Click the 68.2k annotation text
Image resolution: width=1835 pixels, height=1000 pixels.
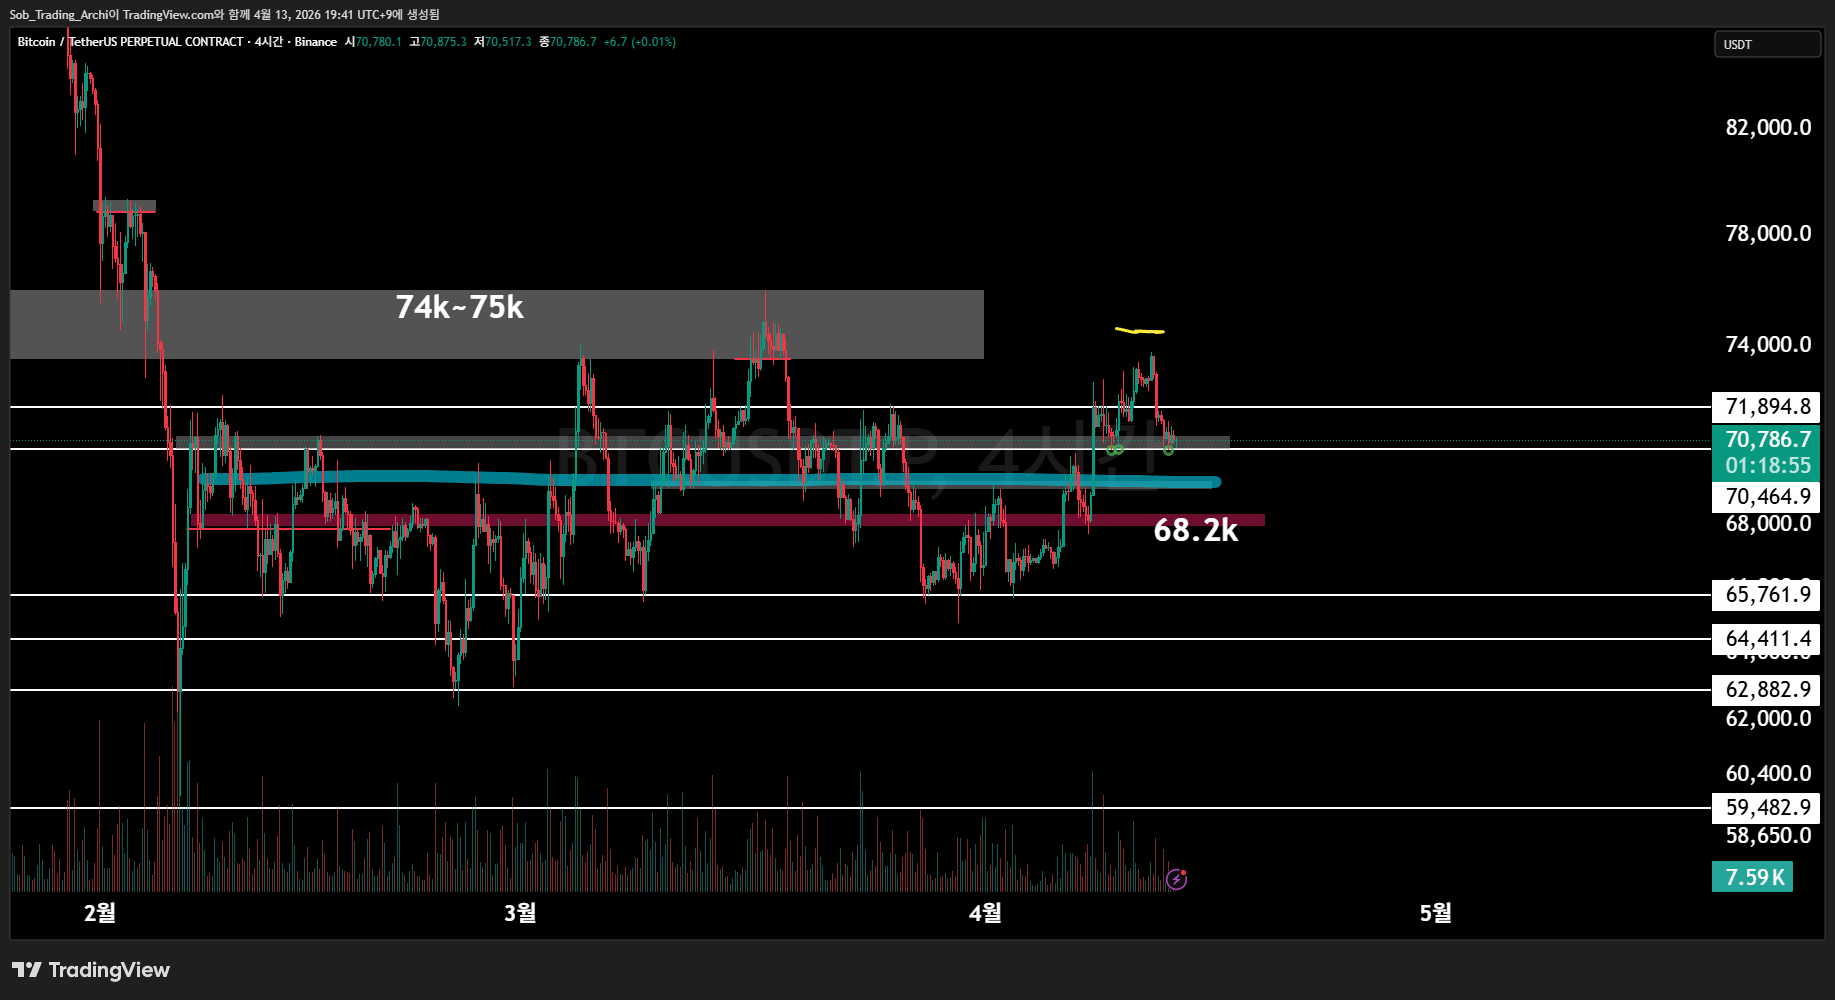(1196, 530)
